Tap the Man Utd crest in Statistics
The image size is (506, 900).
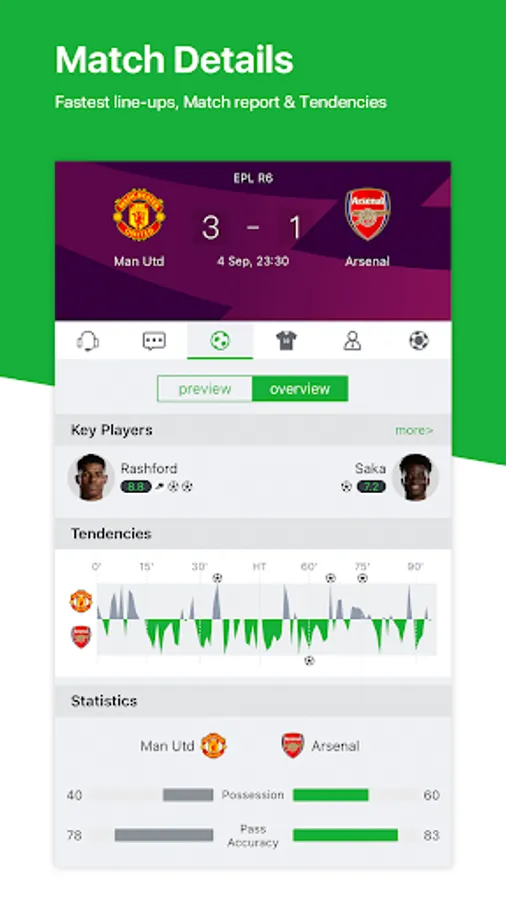coord(213,746)
